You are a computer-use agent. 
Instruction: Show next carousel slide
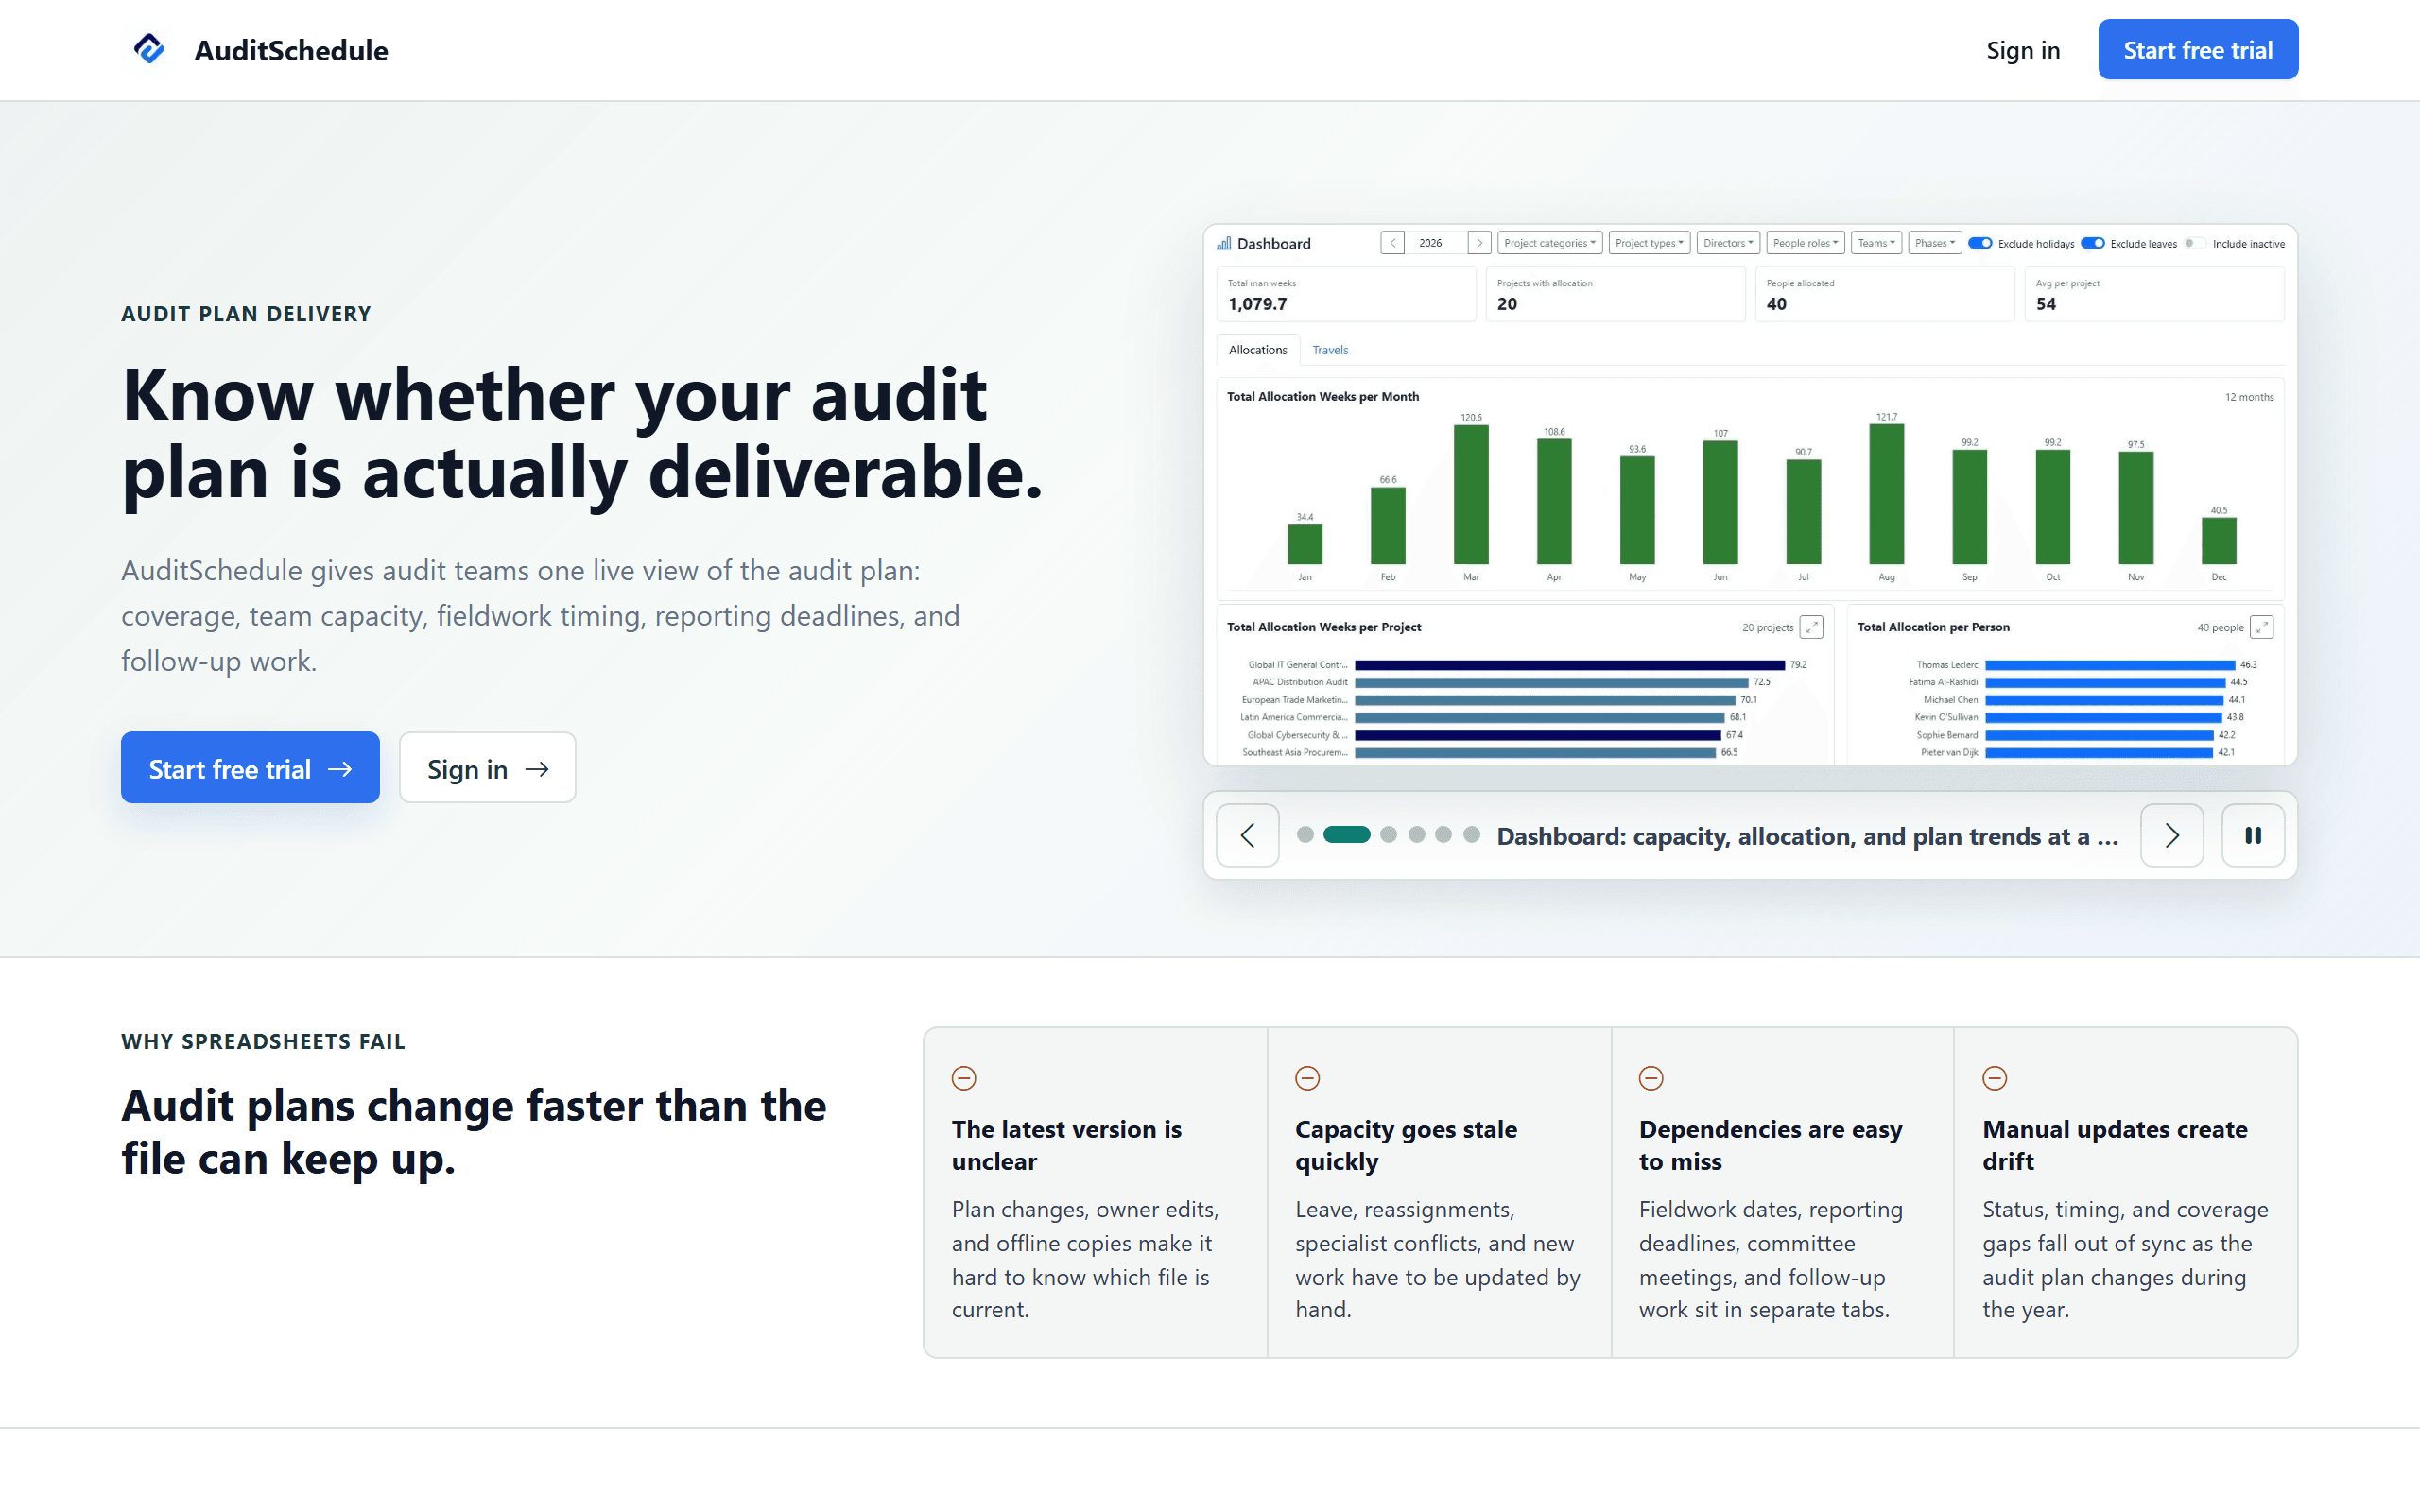point(2171,835)
